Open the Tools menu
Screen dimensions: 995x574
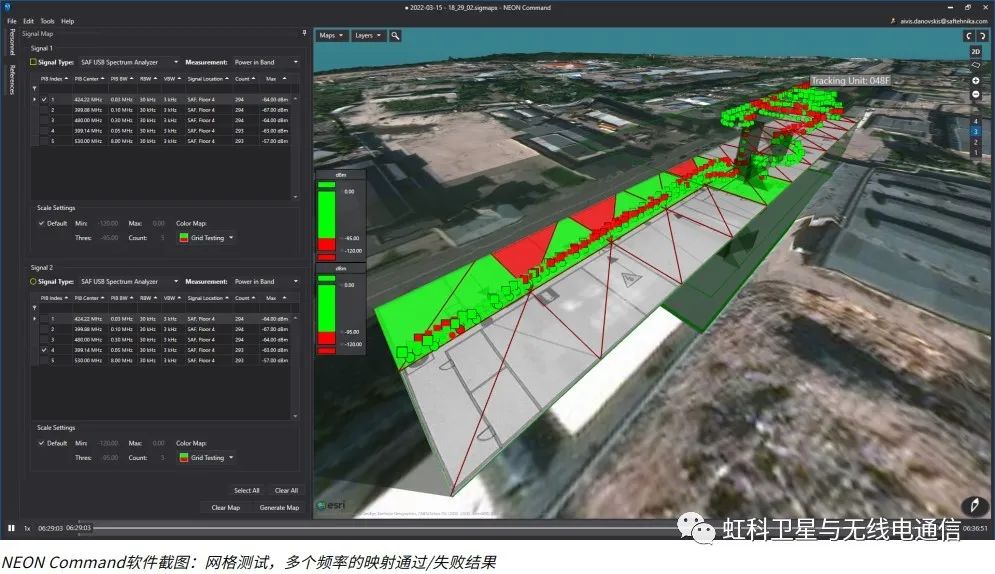pyautogui.click(x=47, y=20)
